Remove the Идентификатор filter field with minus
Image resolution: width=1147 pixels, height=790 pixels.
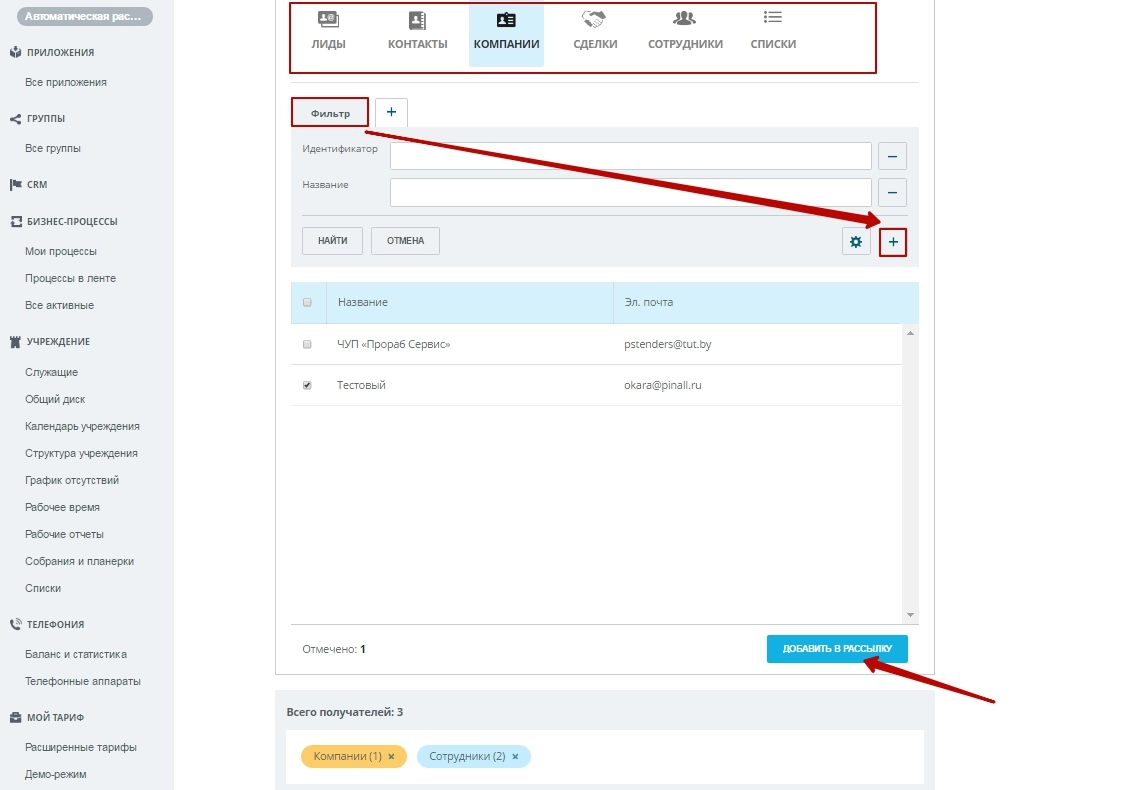(892, 156)
